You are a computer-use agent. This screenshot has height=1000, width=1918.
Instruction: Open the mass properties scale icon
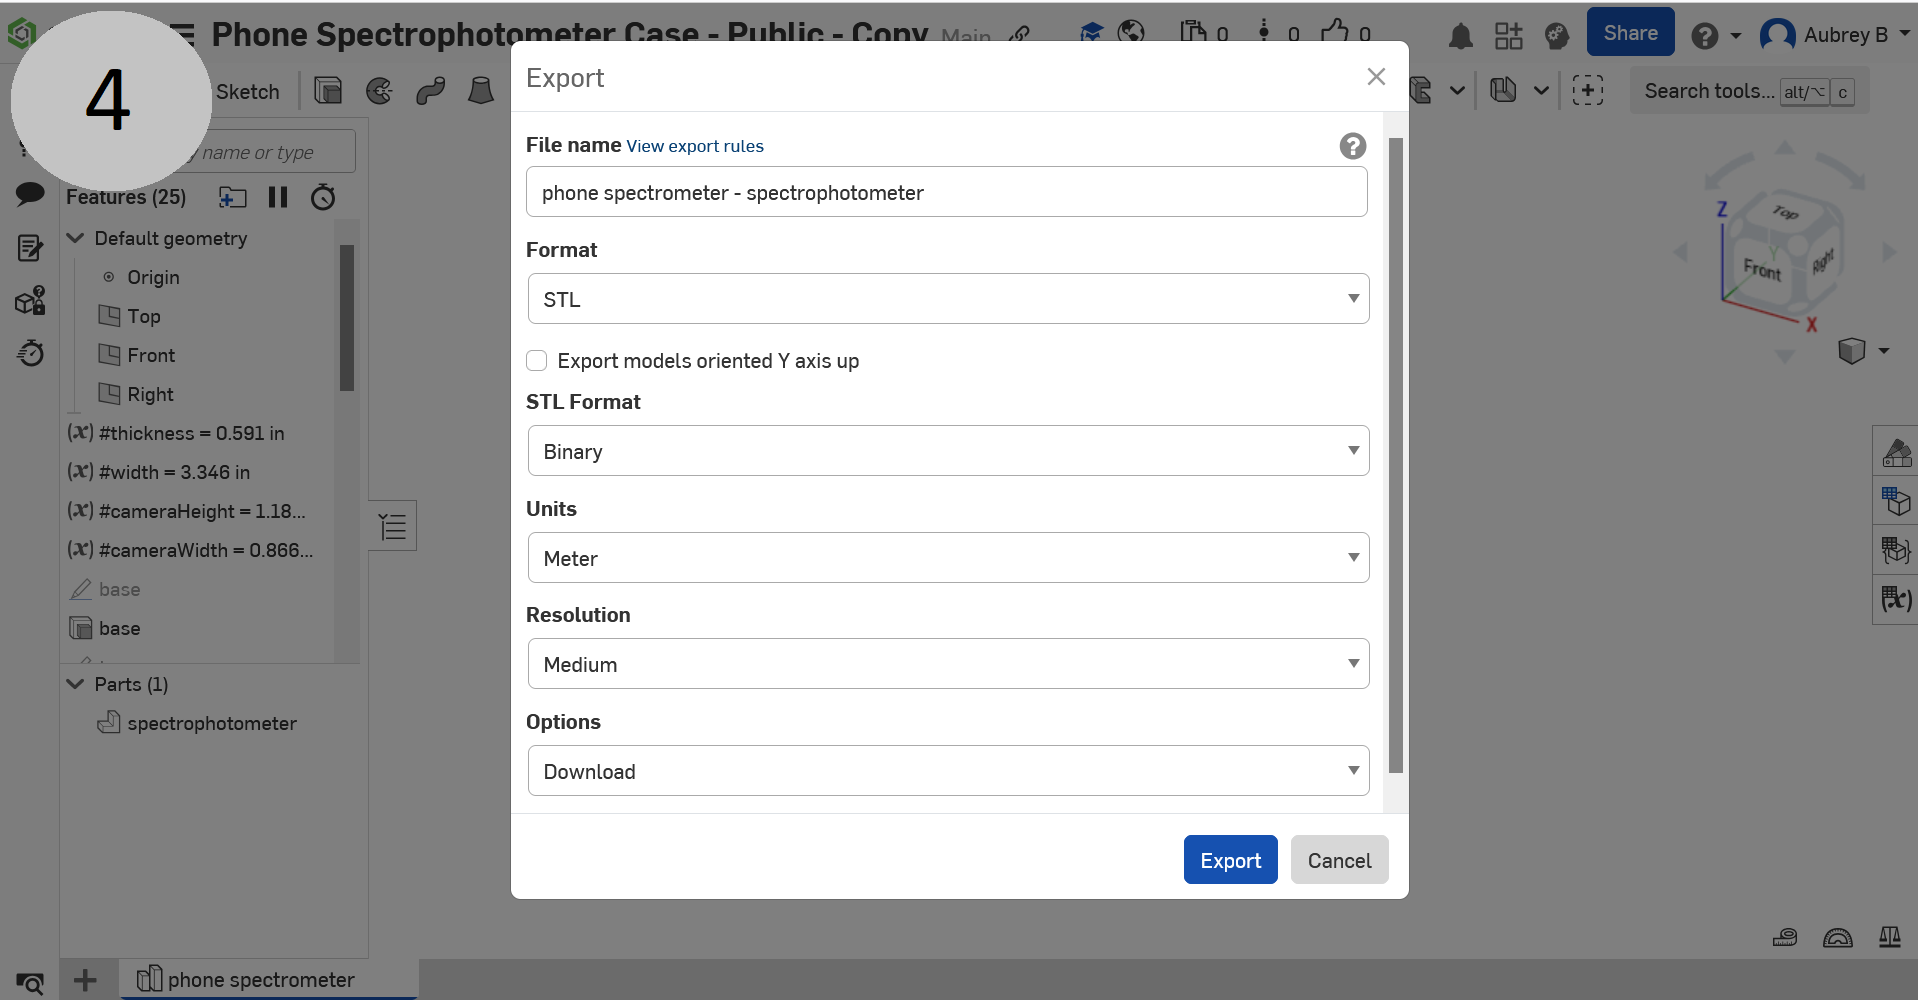pyautogui.click(x=1890, y=937)
